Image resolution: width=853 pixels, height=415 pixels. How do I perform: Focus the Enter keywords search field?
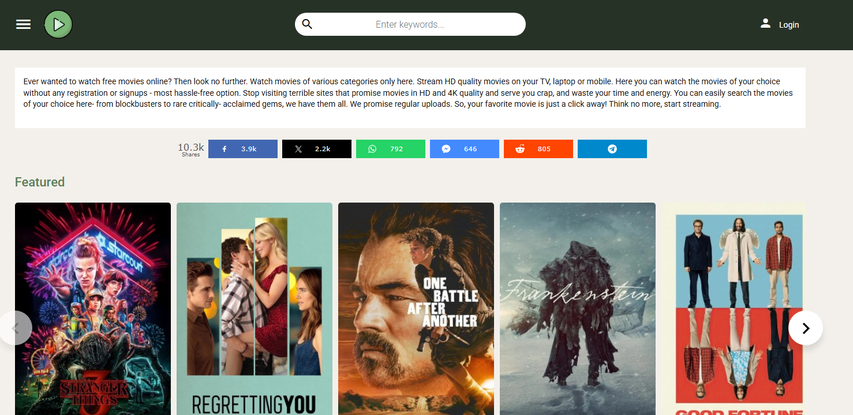(x=410, y=24)
